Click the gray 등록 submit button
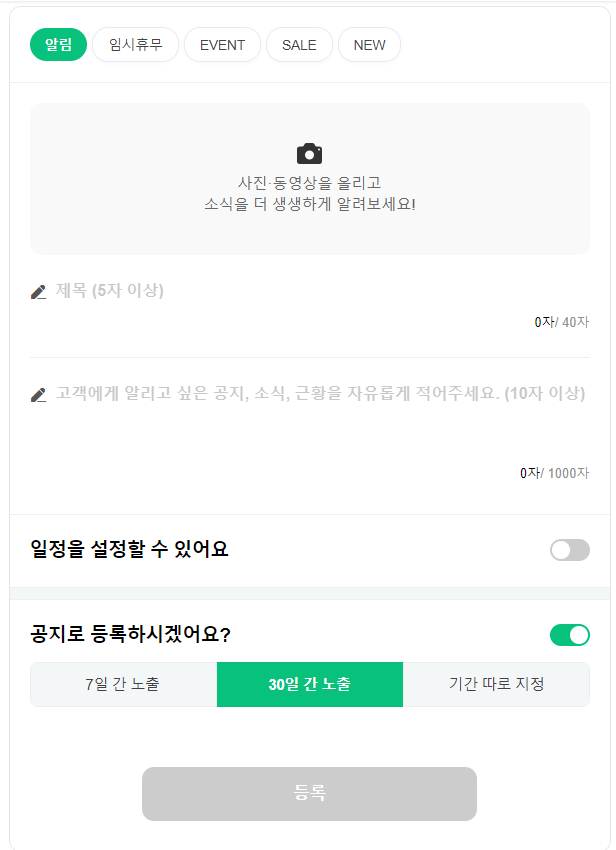Screen dimensions: 616x850 click(309, 794)
